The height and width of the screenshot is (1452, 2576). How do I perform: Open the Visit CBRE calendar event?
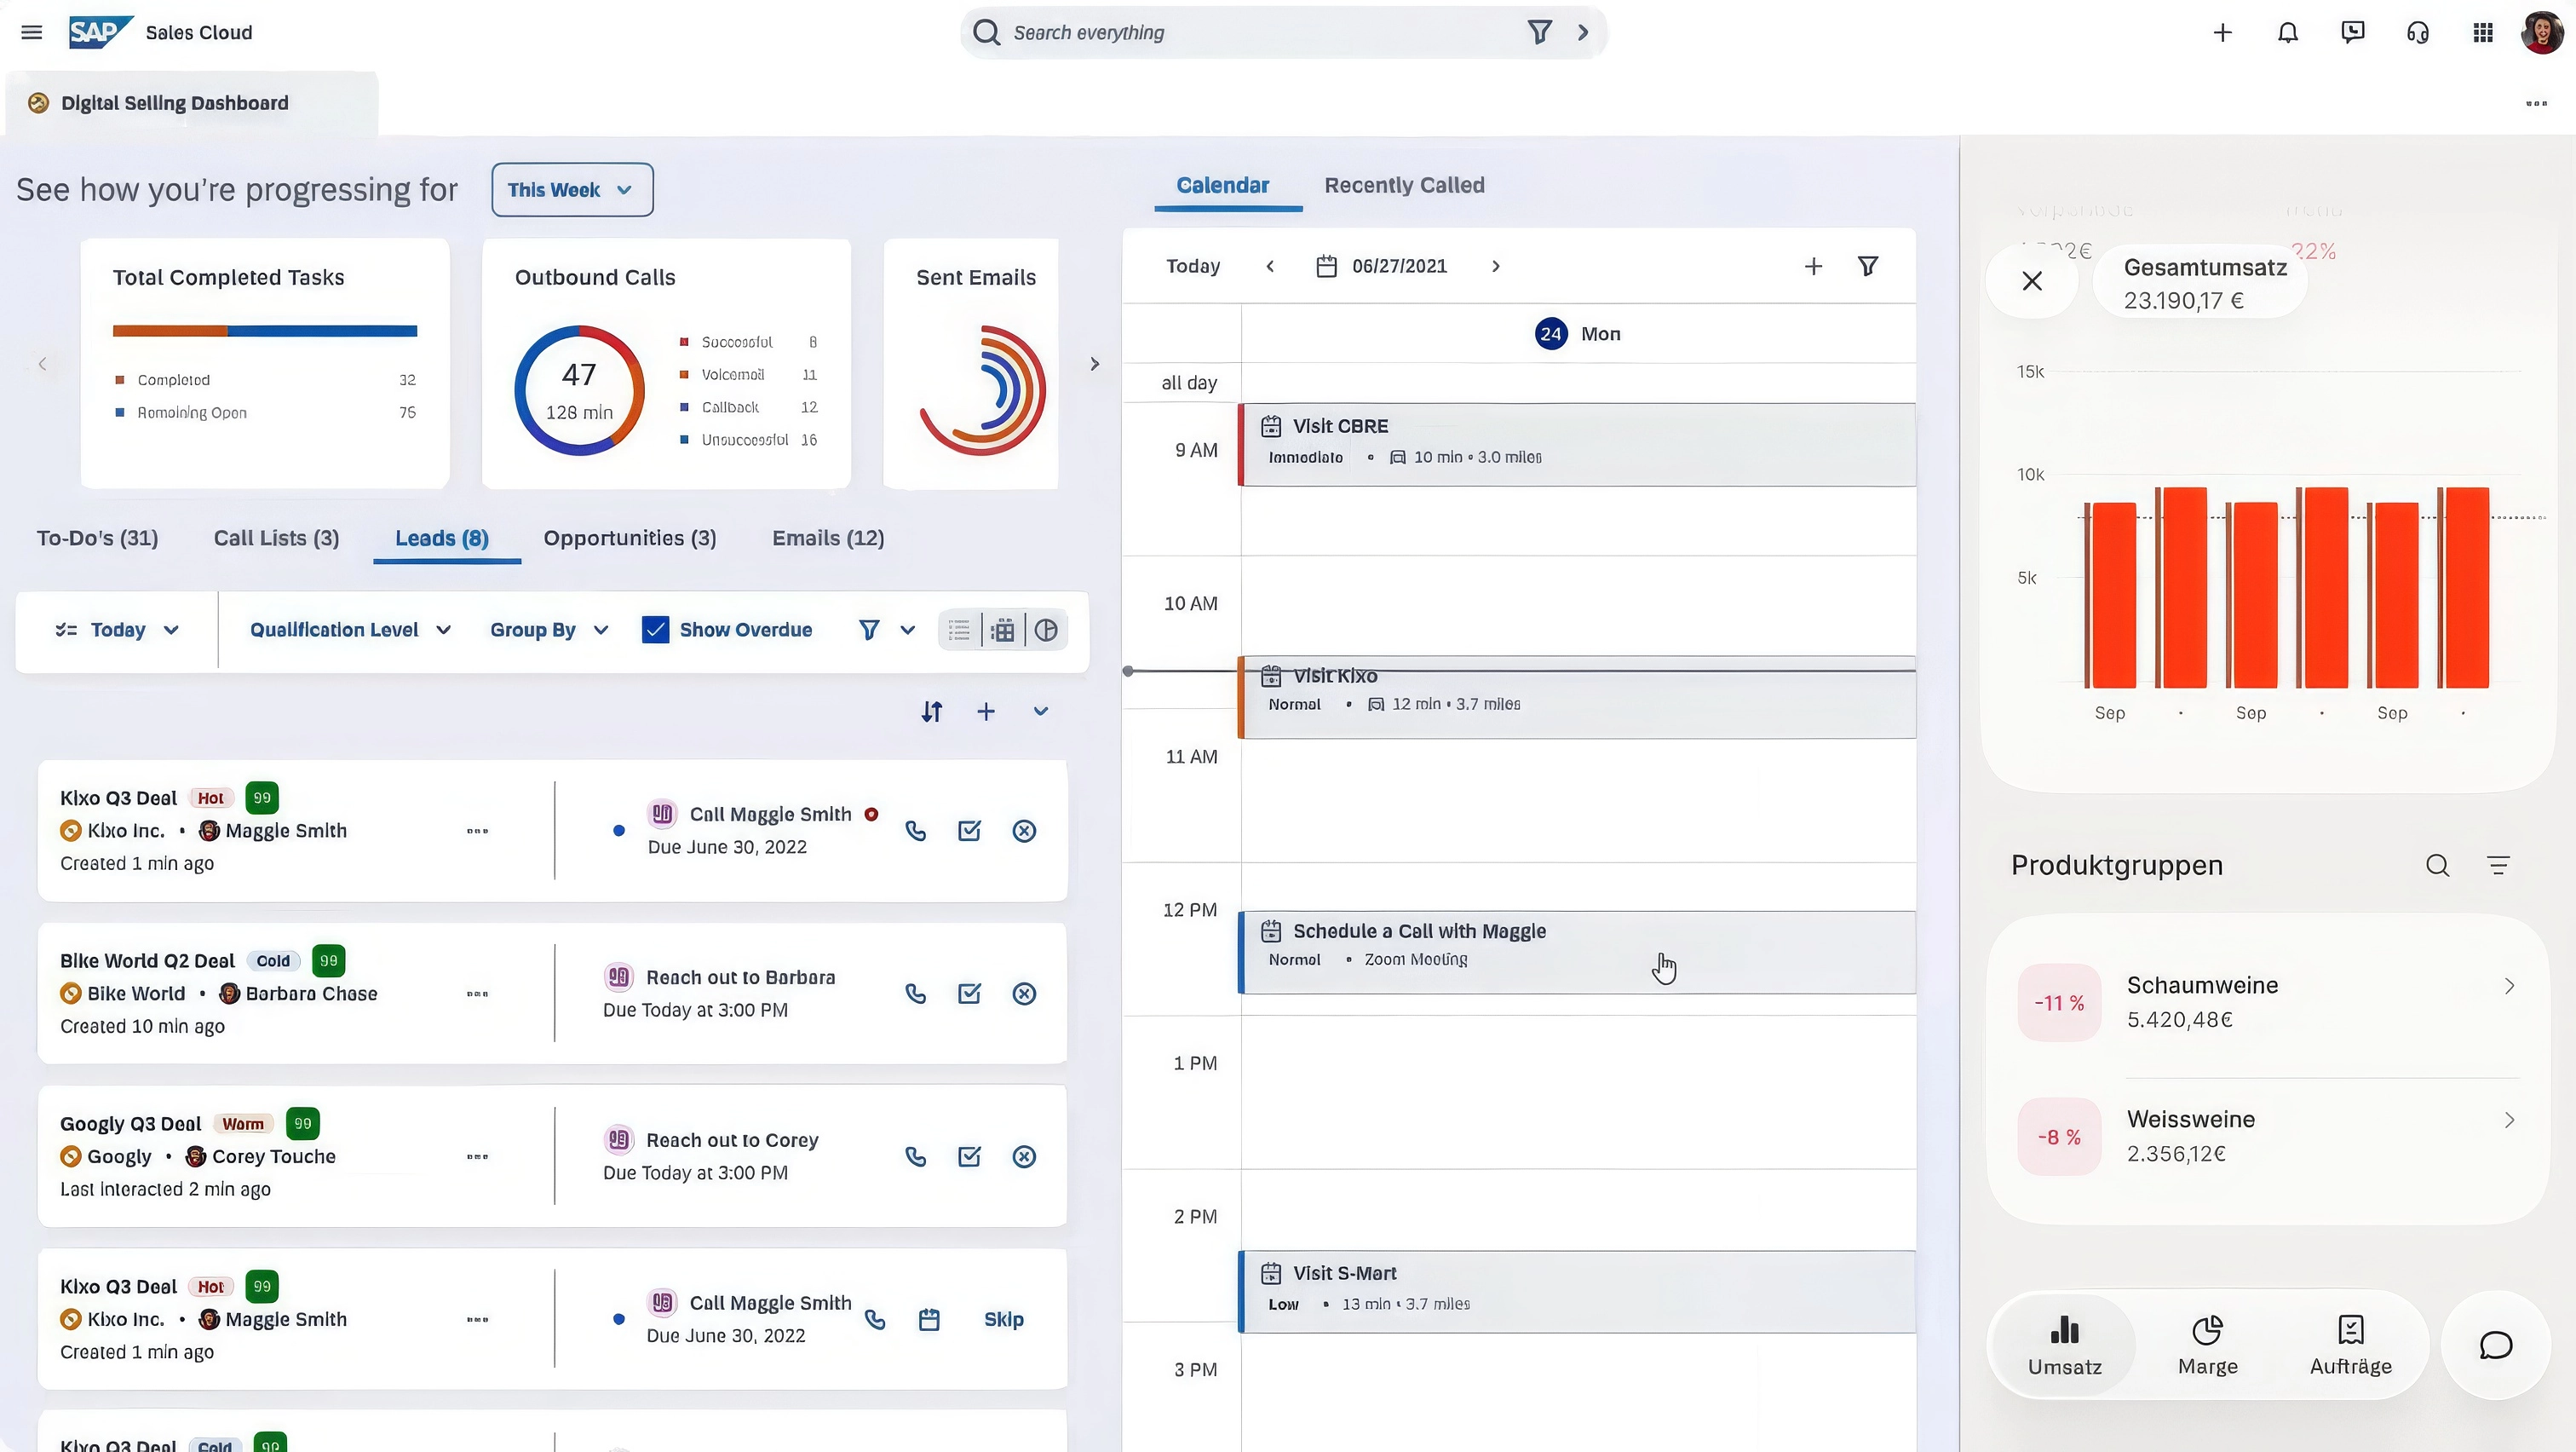tap(1577, 445)
